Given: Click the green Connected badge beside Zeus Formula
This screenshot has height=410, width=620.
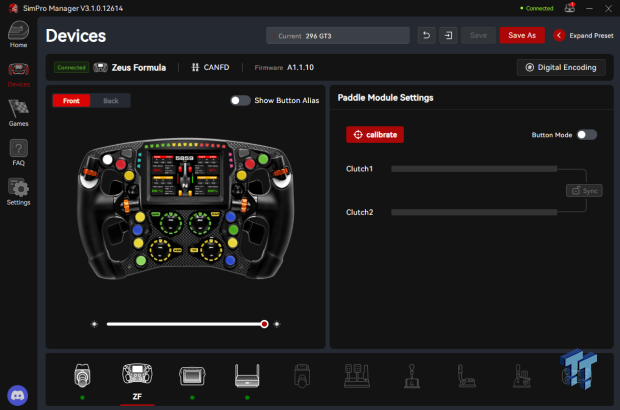Looking at the screenshot, I should tap(71, 68).
